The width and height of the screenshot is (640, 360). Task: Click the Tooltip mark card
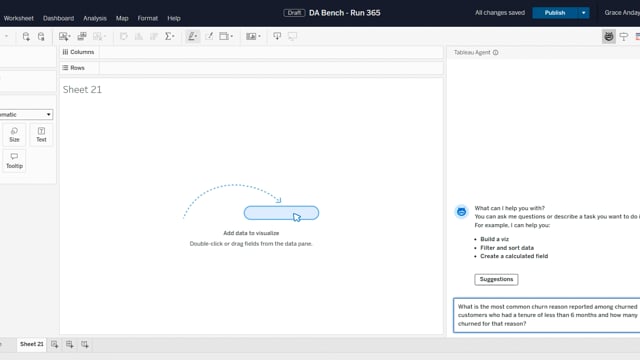pyautogui.click(x=14, y=161)
